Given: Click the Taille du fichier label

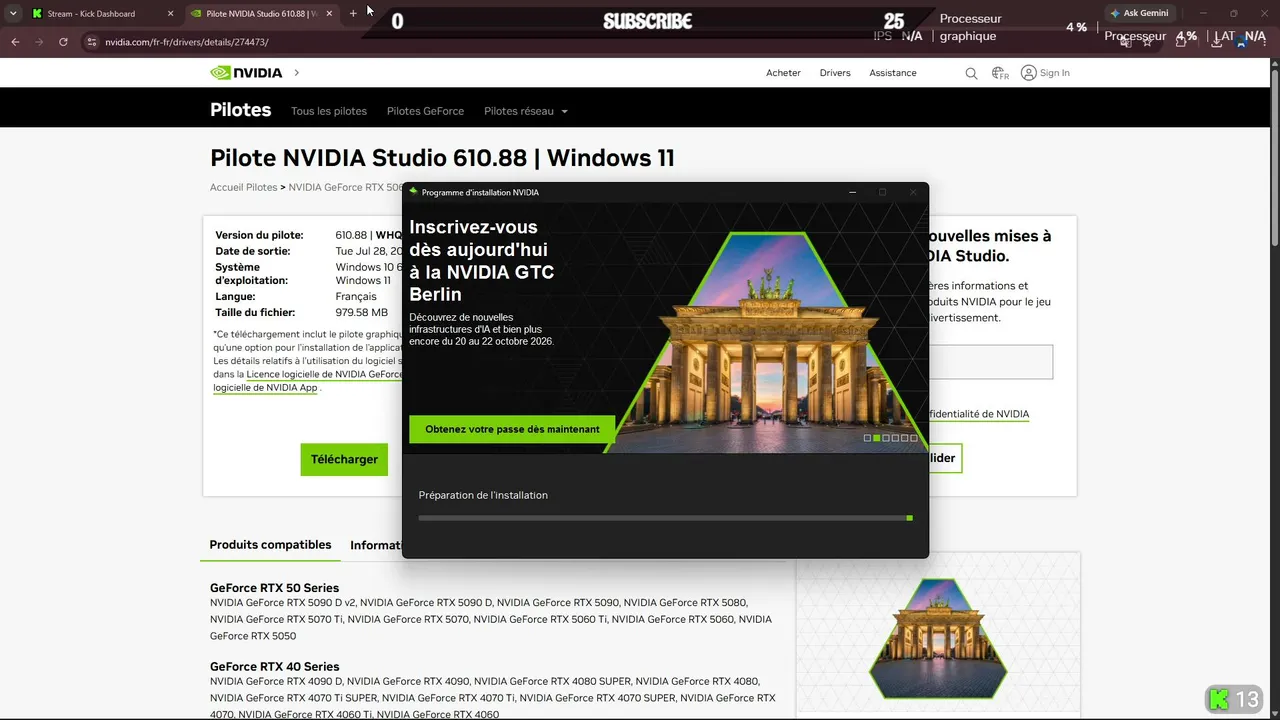Looking at the screenshot, I should pos(255,313).
